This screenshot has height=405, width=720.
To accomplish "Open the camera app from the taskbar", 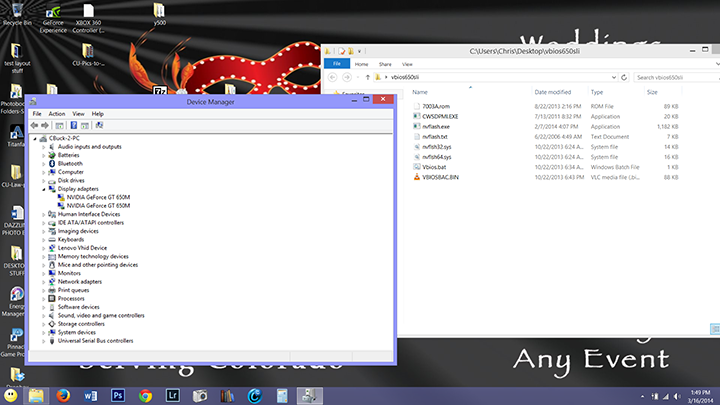I will (x=200, y=395).
